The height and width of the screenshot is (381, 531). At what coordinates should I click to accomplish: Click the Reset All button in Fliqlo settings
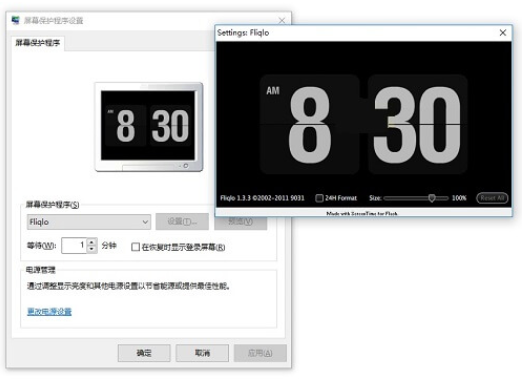pos(492,198)
